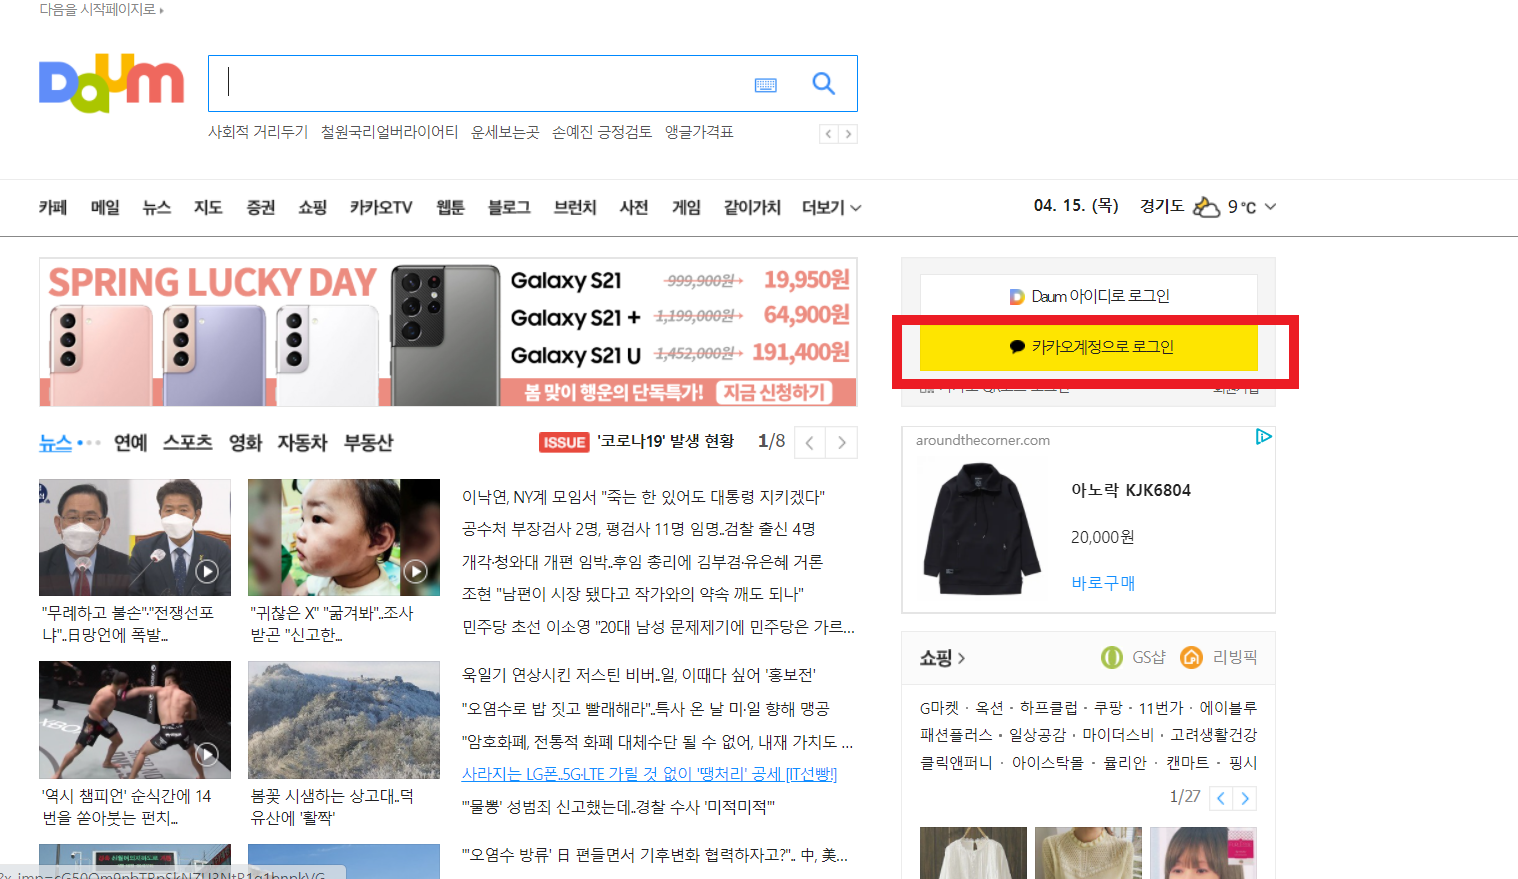The image size is (1518, 879).
Task: Open the 브런치 menu
Action: [575, 207]
